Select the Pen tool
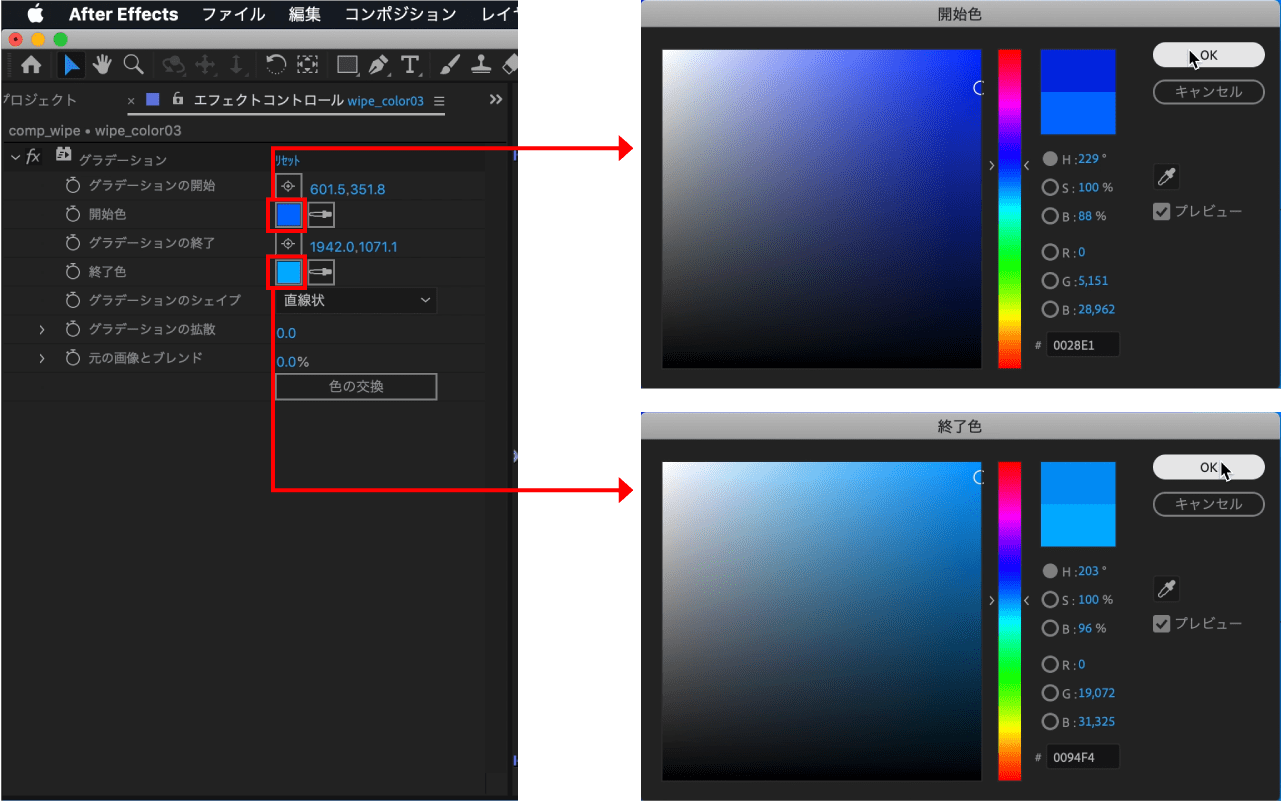The width and height of the screenshot is (1281, 801). point(378,65)
